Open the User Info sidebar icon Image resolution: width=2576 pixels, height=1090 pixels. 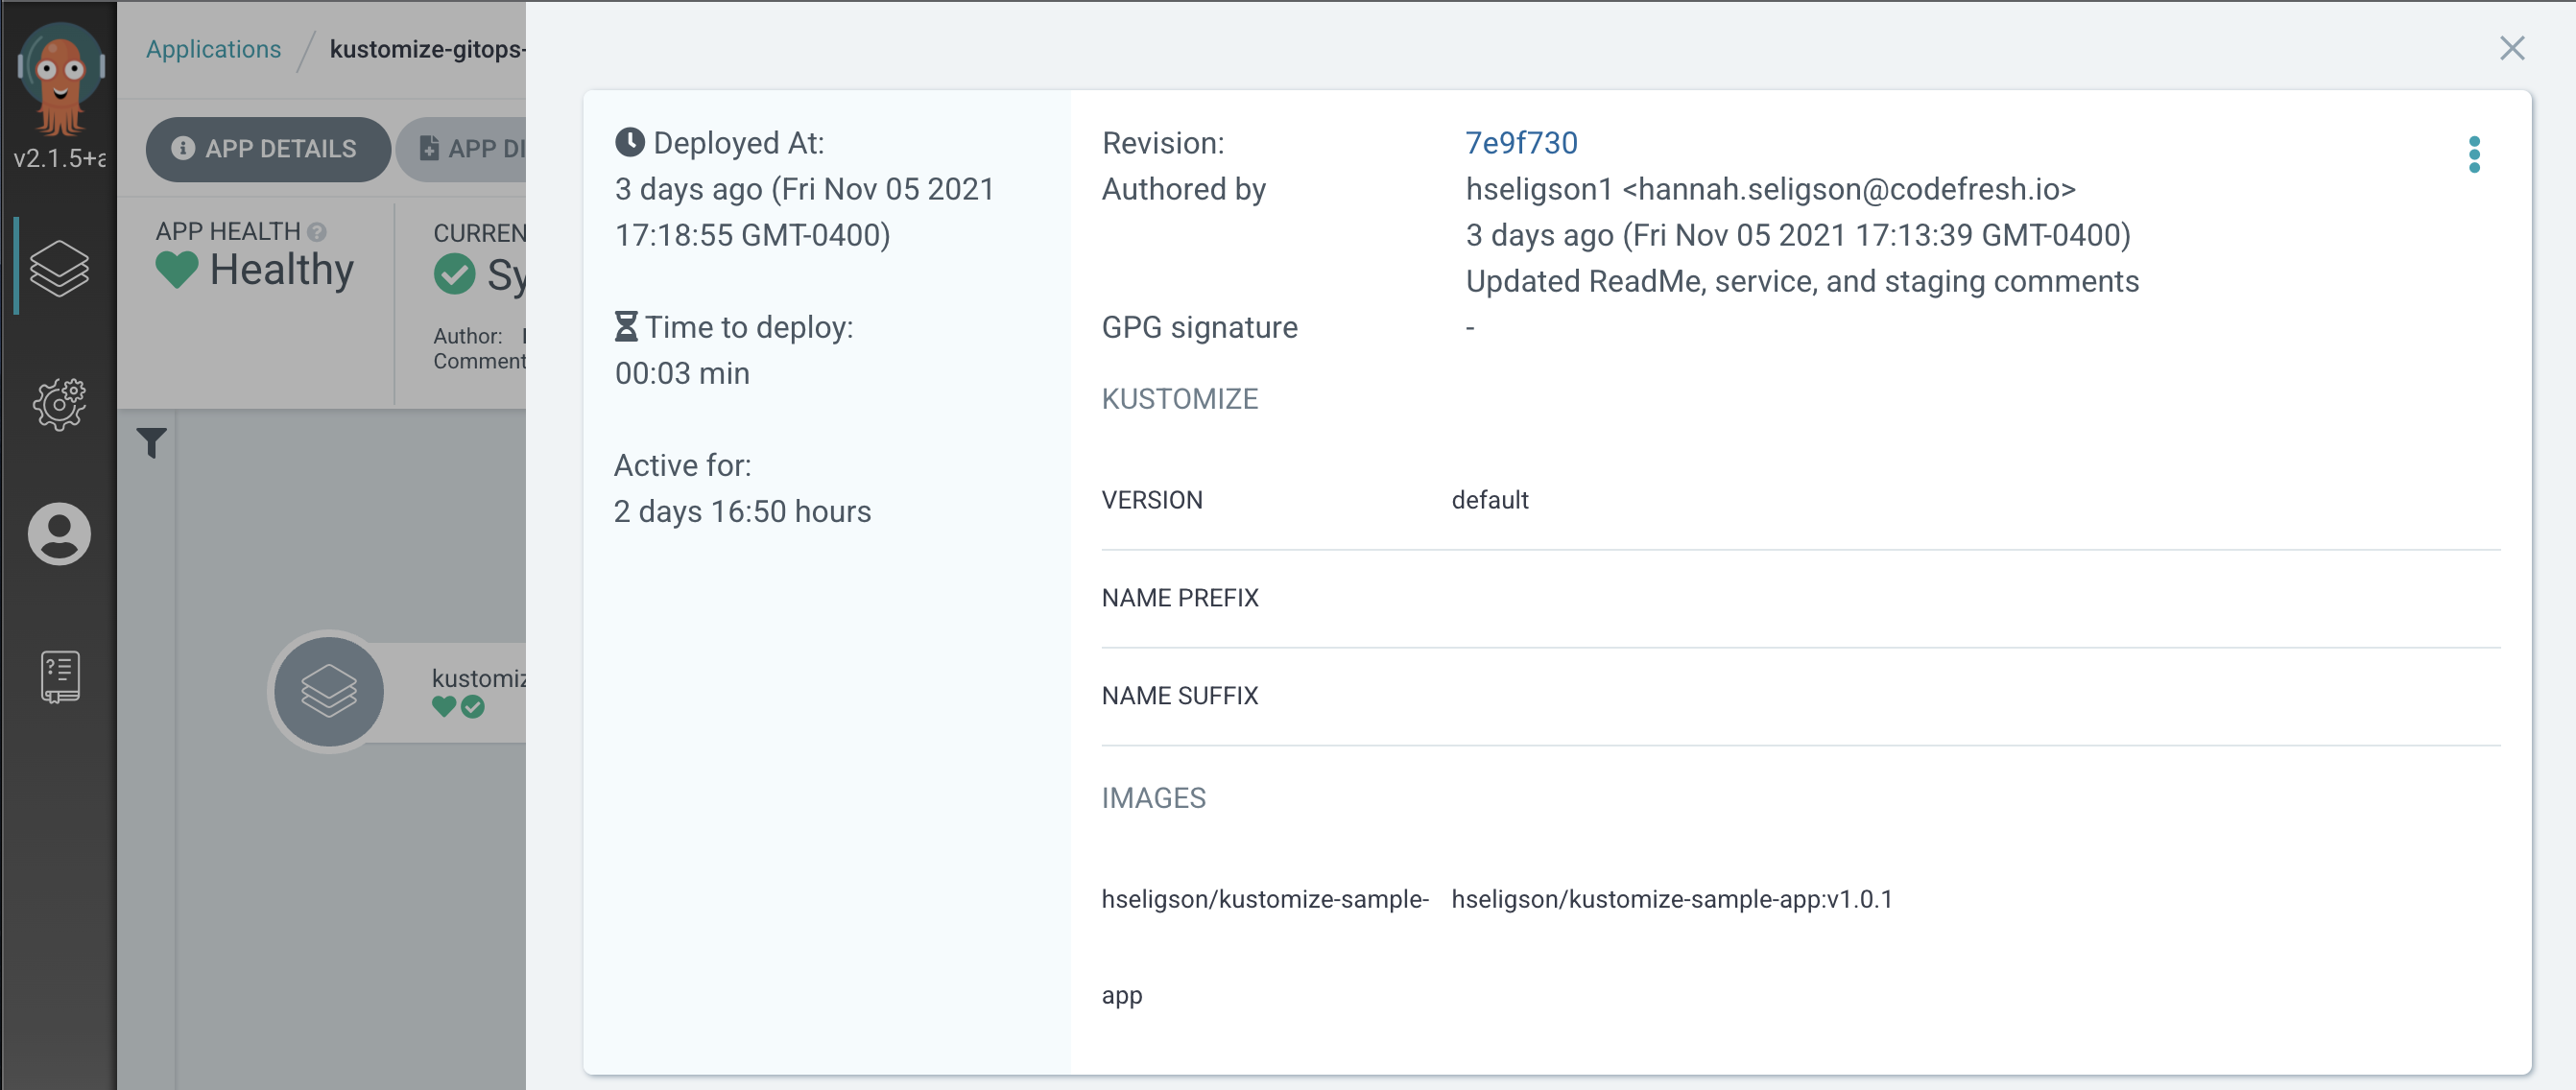click(x=59, y=534)
